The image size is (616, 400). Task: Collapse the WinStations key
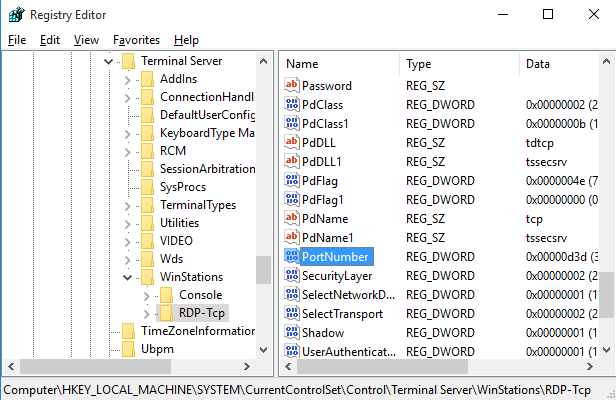tap(127, 277)
